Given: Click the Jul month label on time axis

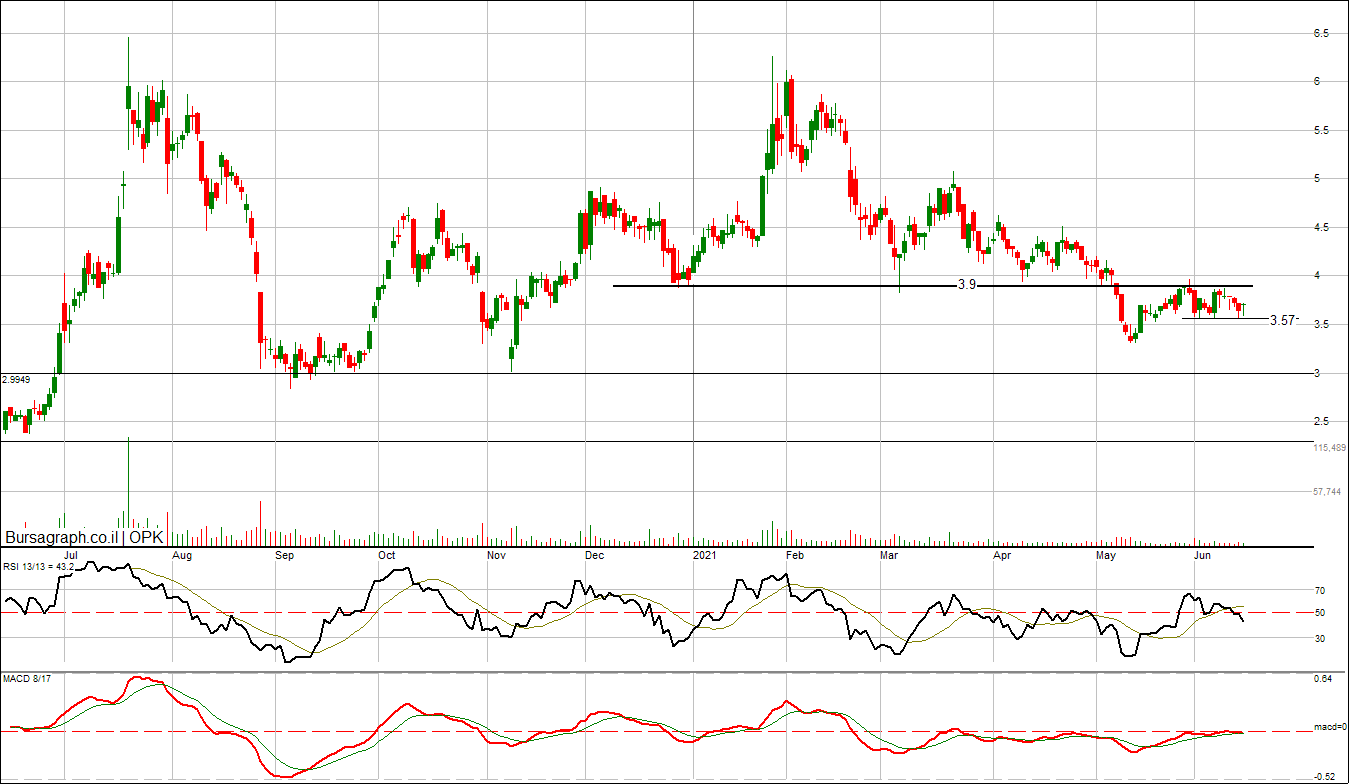Looking at the screenshot, I should pos(71,554).
